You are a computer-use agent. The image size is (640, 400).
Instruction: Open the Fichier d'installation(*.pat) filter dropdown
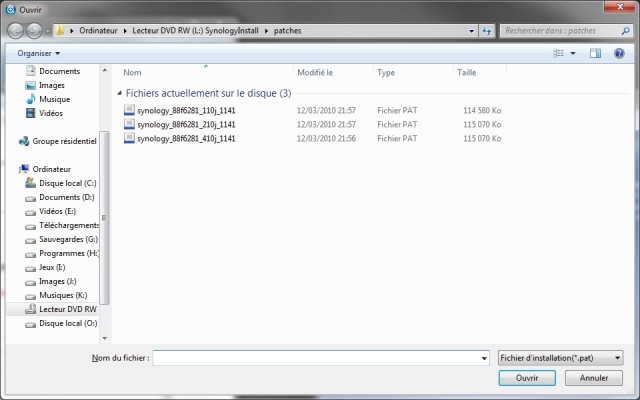pyautogui.click(x=560, y=358)
